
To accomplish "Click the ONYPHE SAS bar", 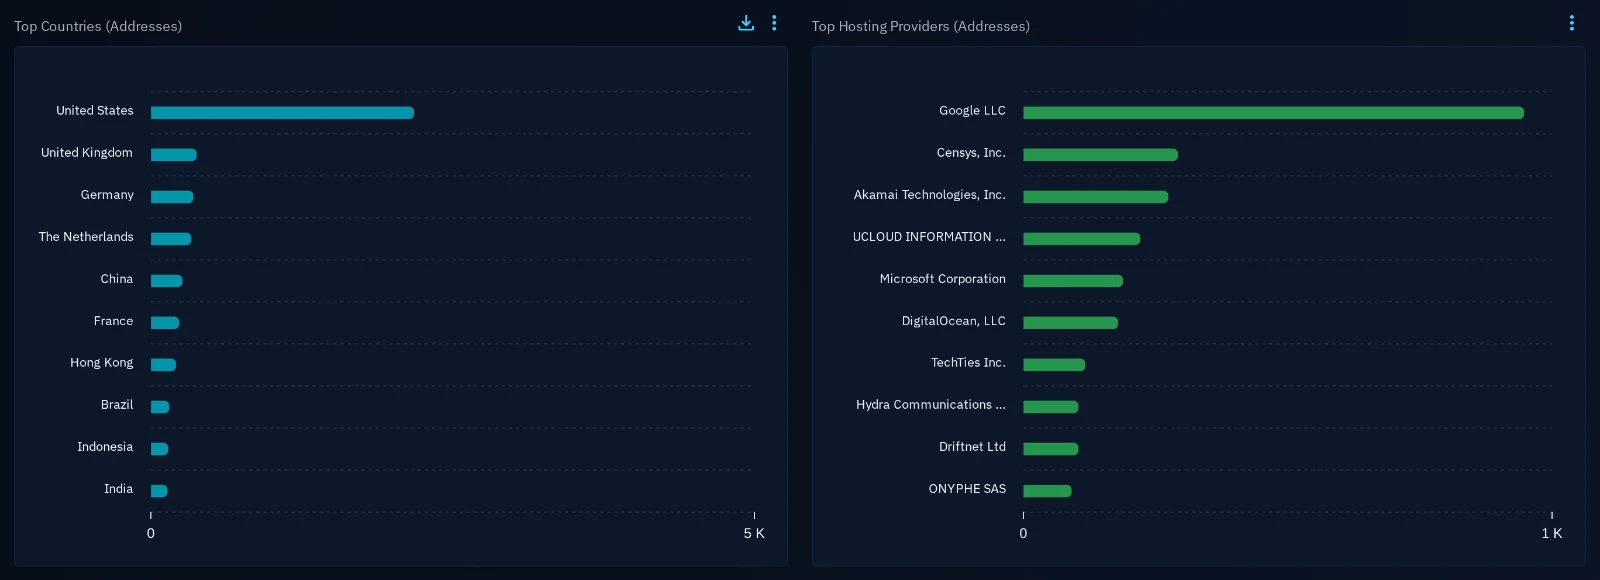I will tap(1047, 491).
